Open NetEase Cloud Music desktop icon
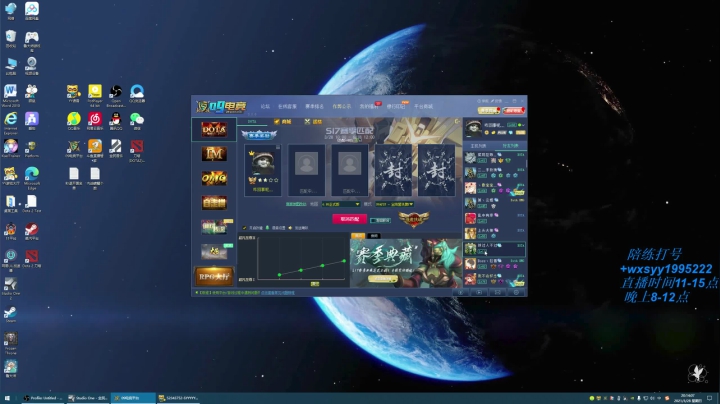The height and width of the screenshot is (404, 720). pos(95,122)
